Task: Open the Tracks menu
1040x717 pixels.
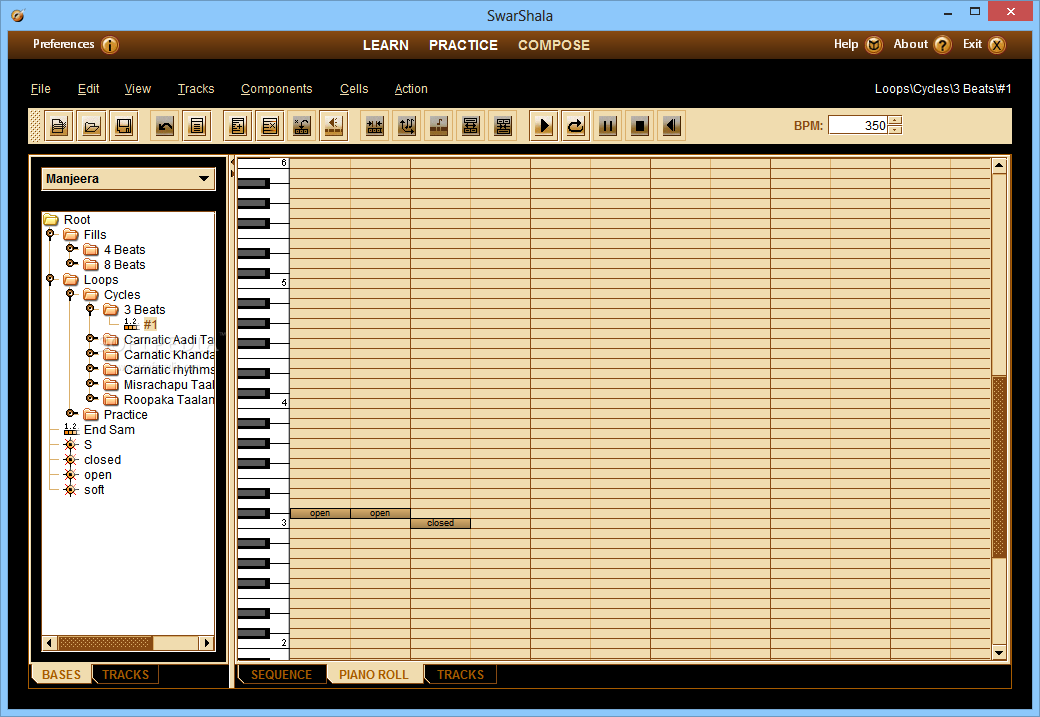Action: tap(196, 89)
